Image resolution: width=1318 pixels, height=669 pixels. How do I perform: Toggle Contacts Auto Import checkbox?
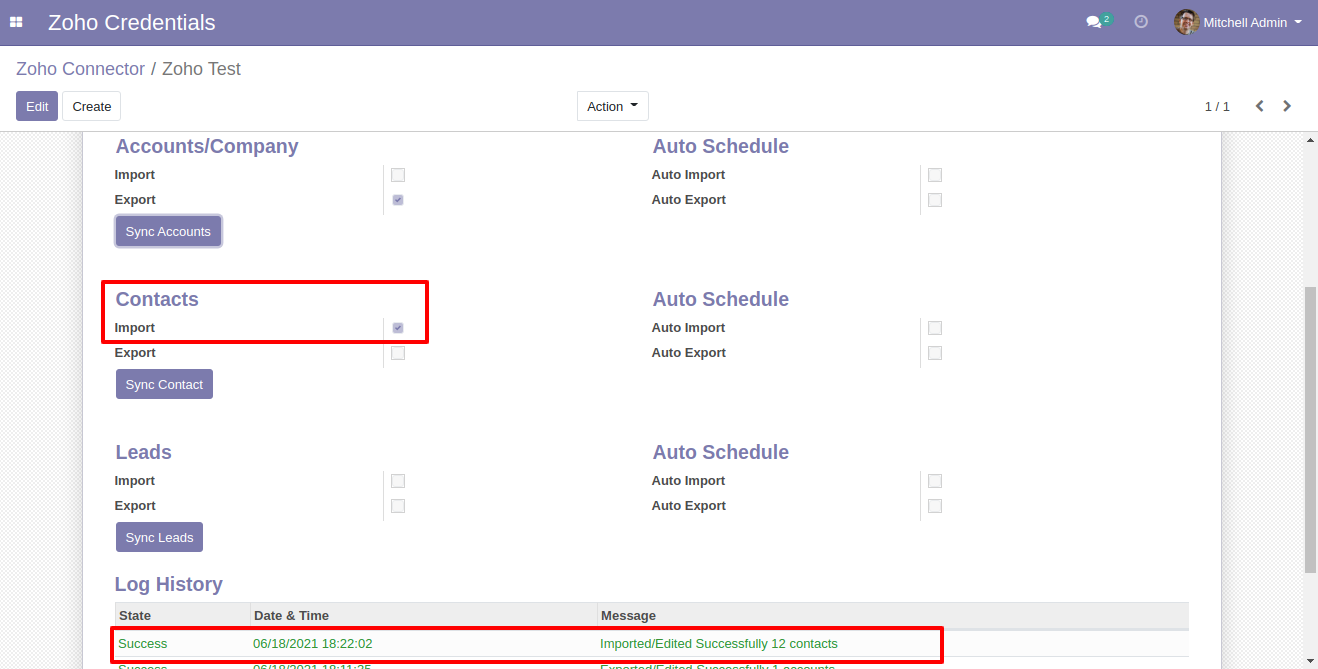[935, 328]
